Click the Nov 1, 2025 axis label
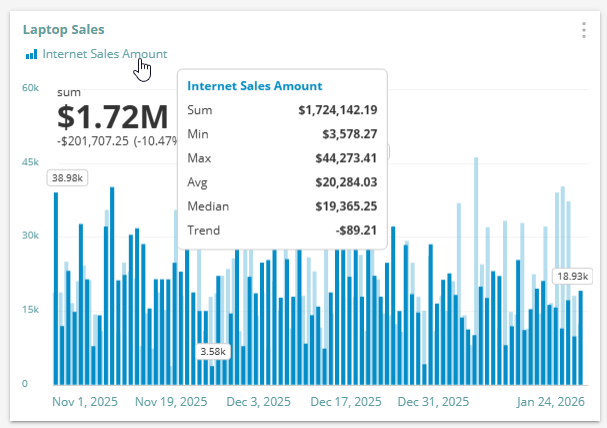This screenshot has width=607, height=428. (x=85, y=402)
